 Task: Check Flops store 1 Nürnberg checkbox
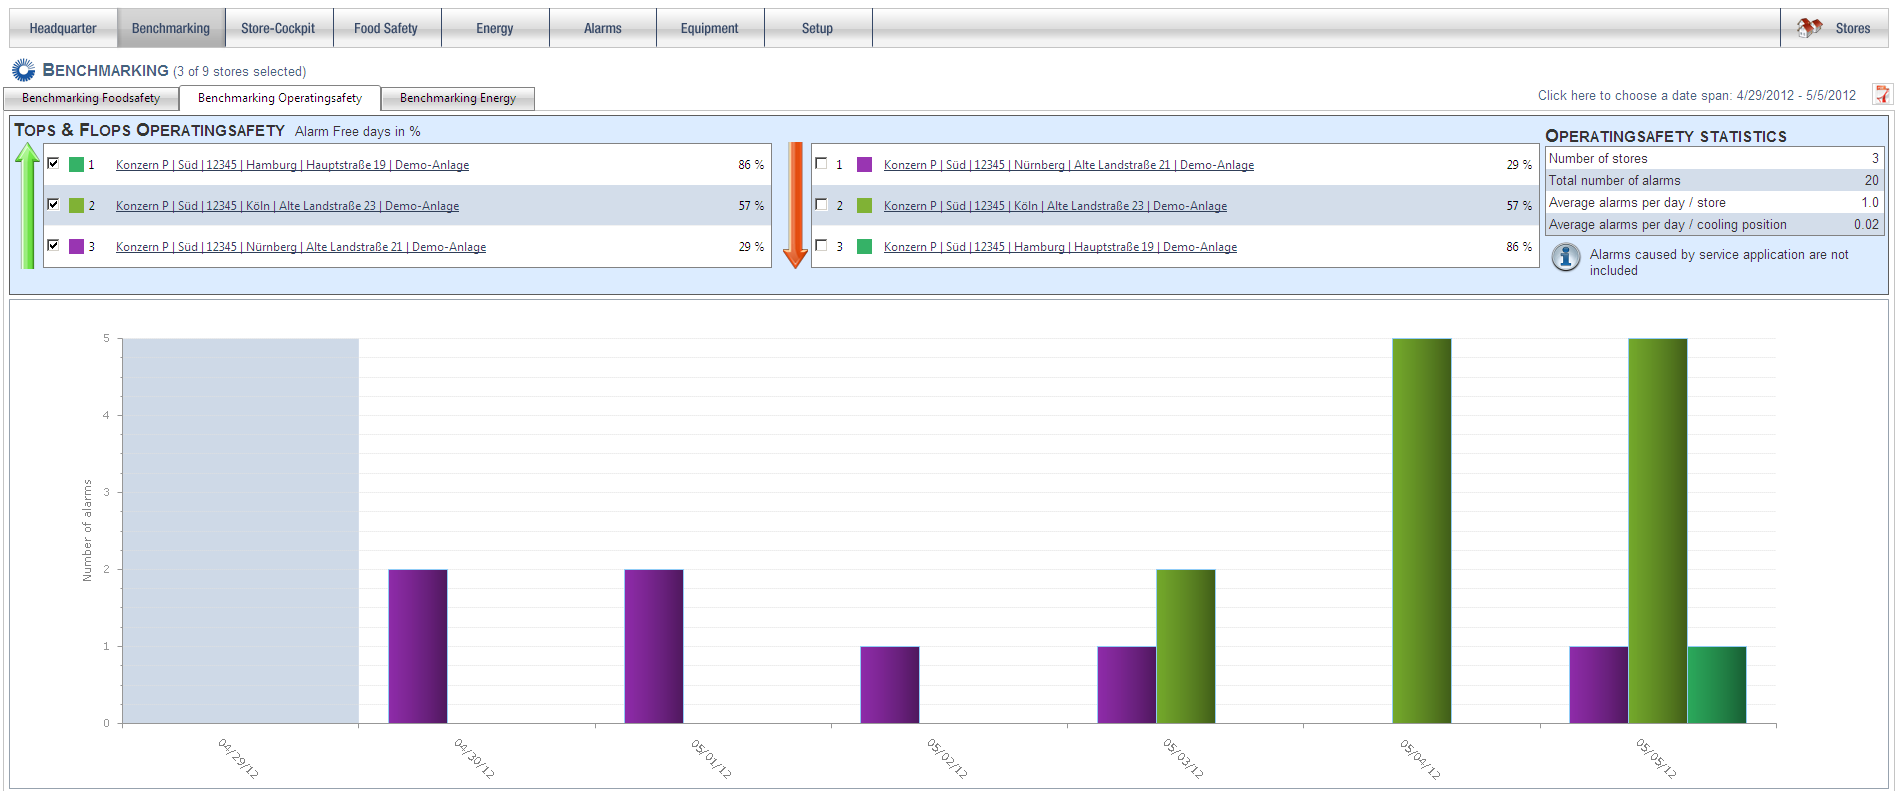(x=822, y=163)
